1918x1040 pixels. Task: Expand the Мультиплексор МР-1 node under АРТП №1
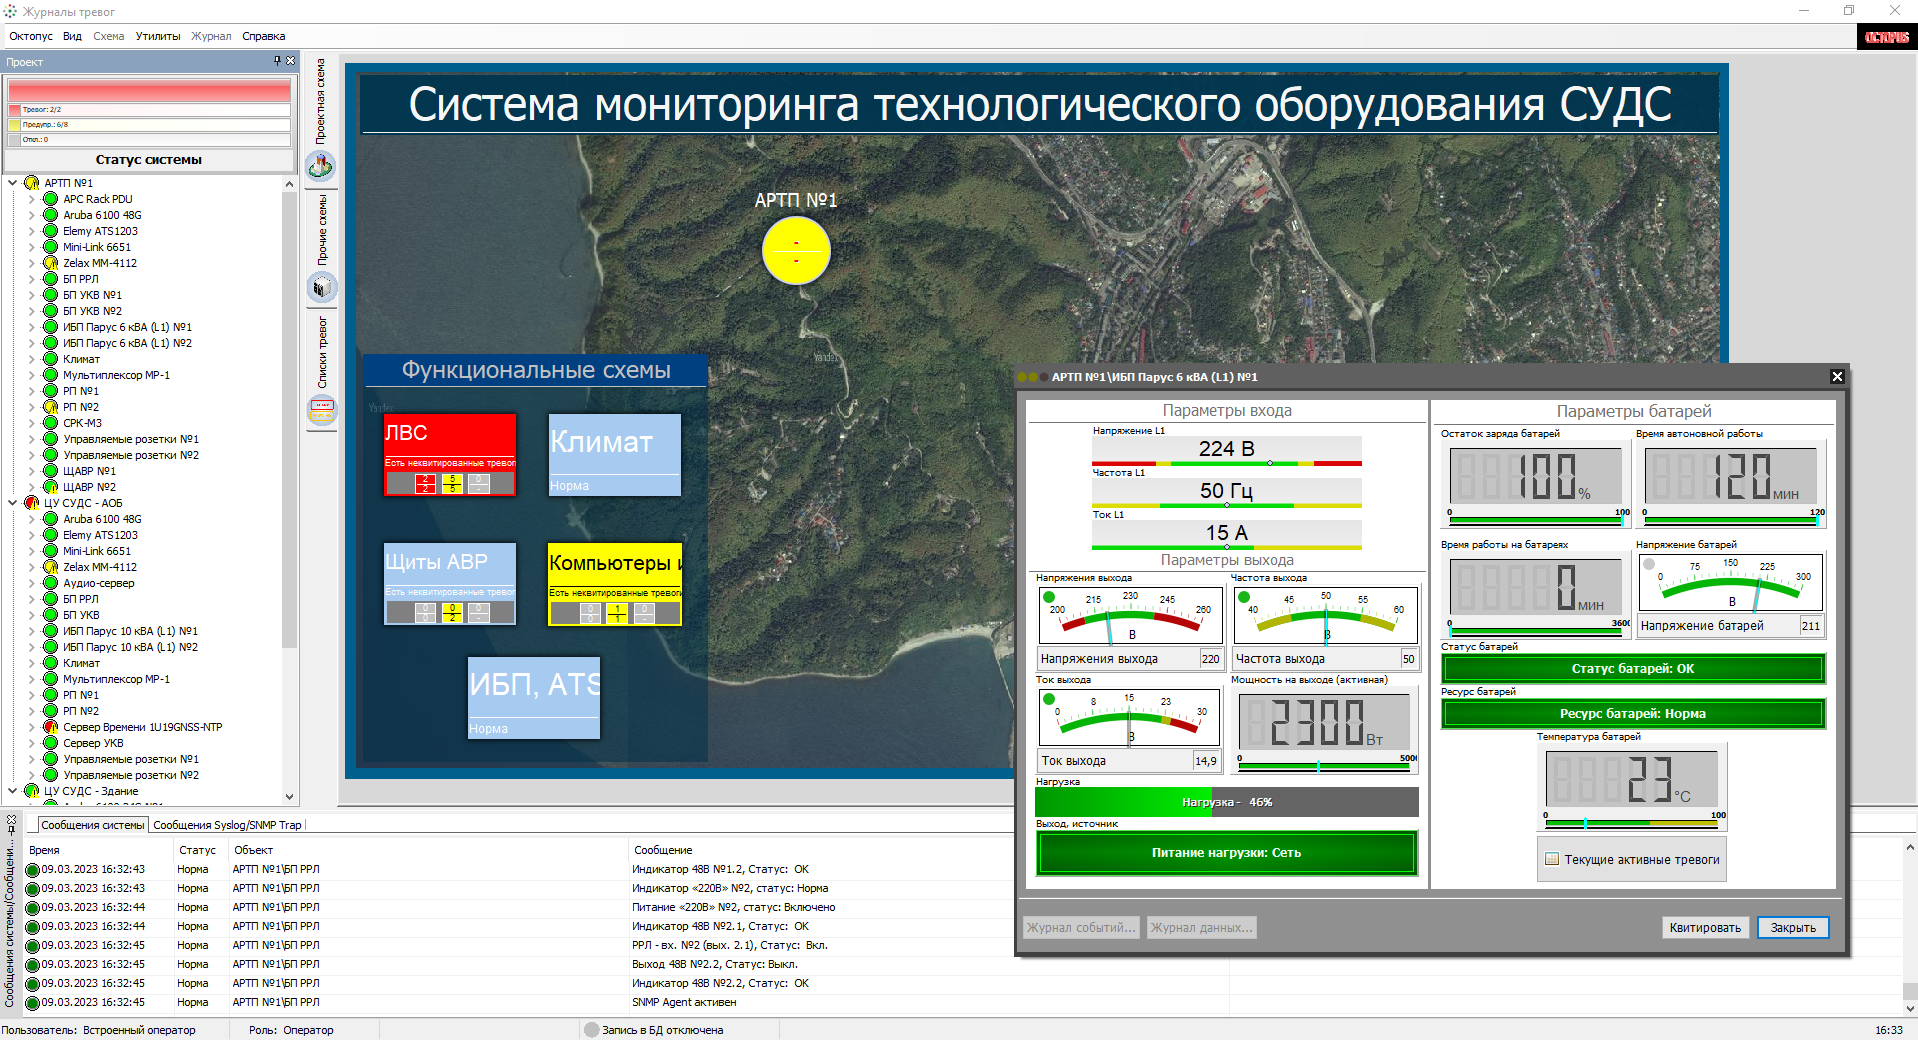pos(32,375)
